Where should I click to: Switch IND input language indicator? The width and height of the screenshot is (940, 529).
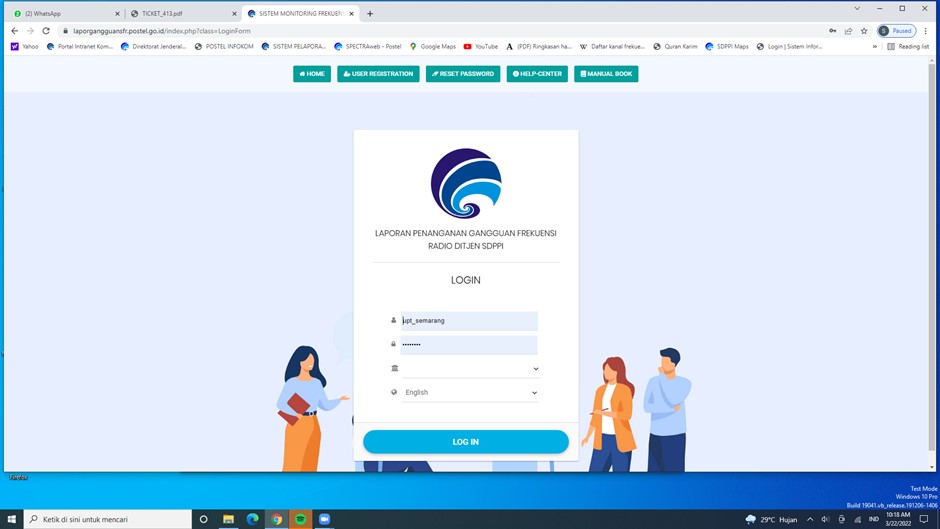tap(873, 519)
